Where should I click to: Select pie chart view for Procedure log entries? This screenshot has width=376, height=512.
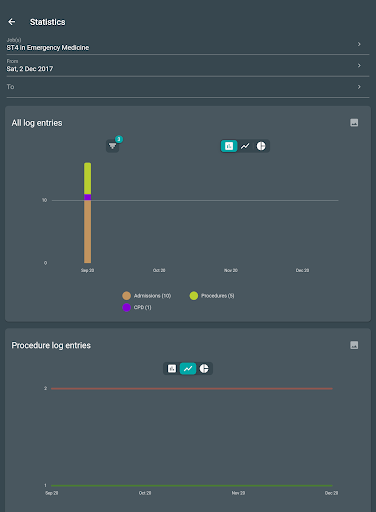(x=204, y=368)
